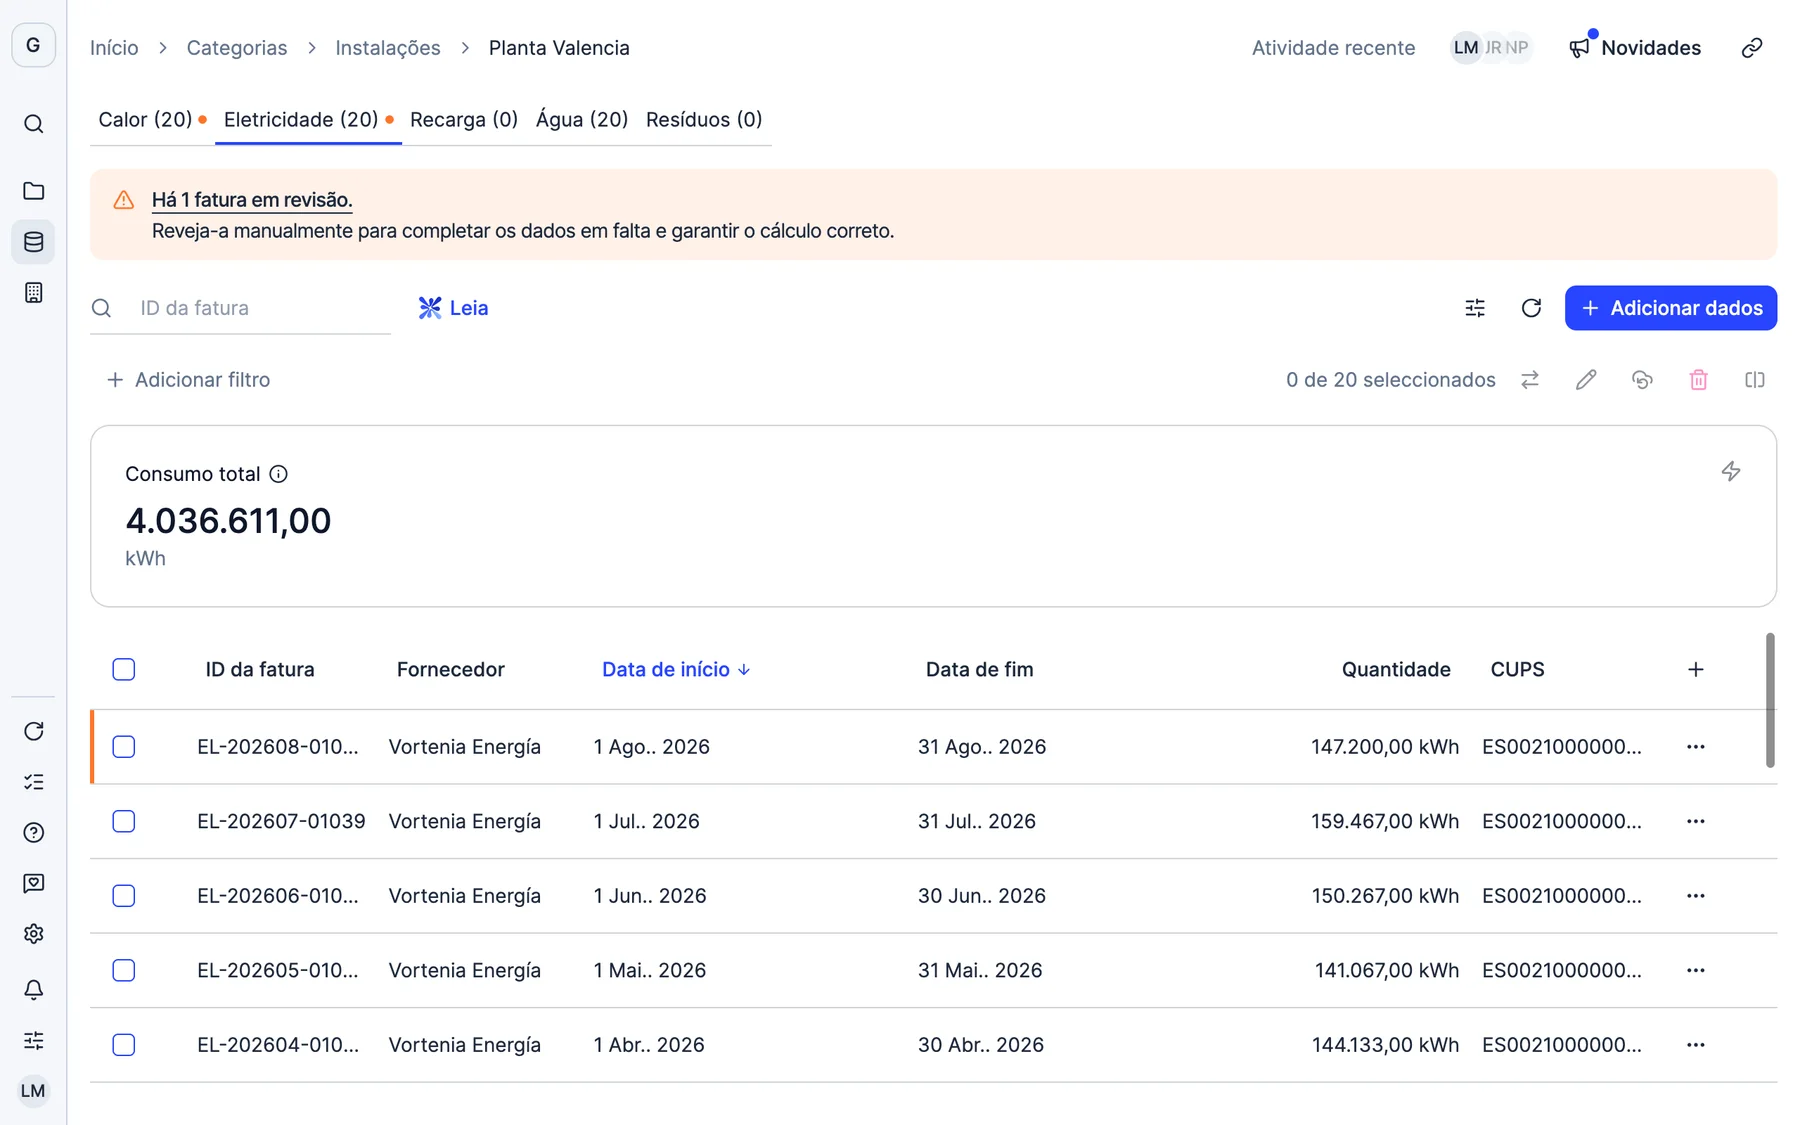This screenshot has width=1800, height=1125.
Task: Check the box for the 1 Abr.. 2026 invoice
Action: [124, 1045]
